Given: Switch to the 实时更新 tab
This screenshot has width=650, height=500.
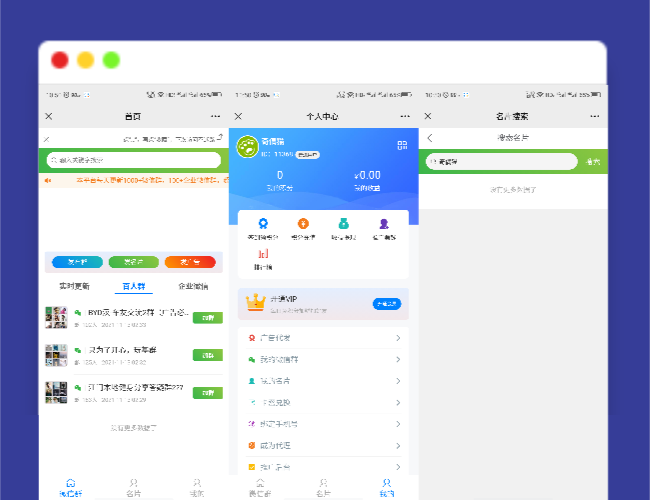Looking at the screenshot, I should (x=75, y=286).
